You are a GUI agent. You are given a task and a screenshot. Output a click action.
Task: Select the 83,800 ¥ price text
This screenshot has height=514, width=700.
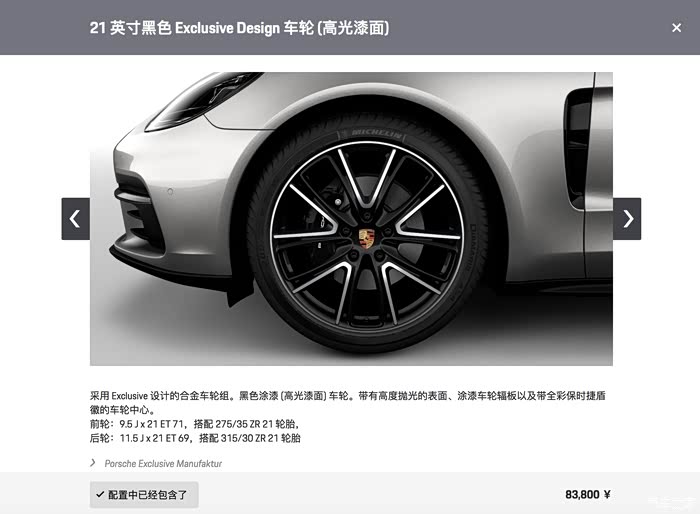[588, 494]
